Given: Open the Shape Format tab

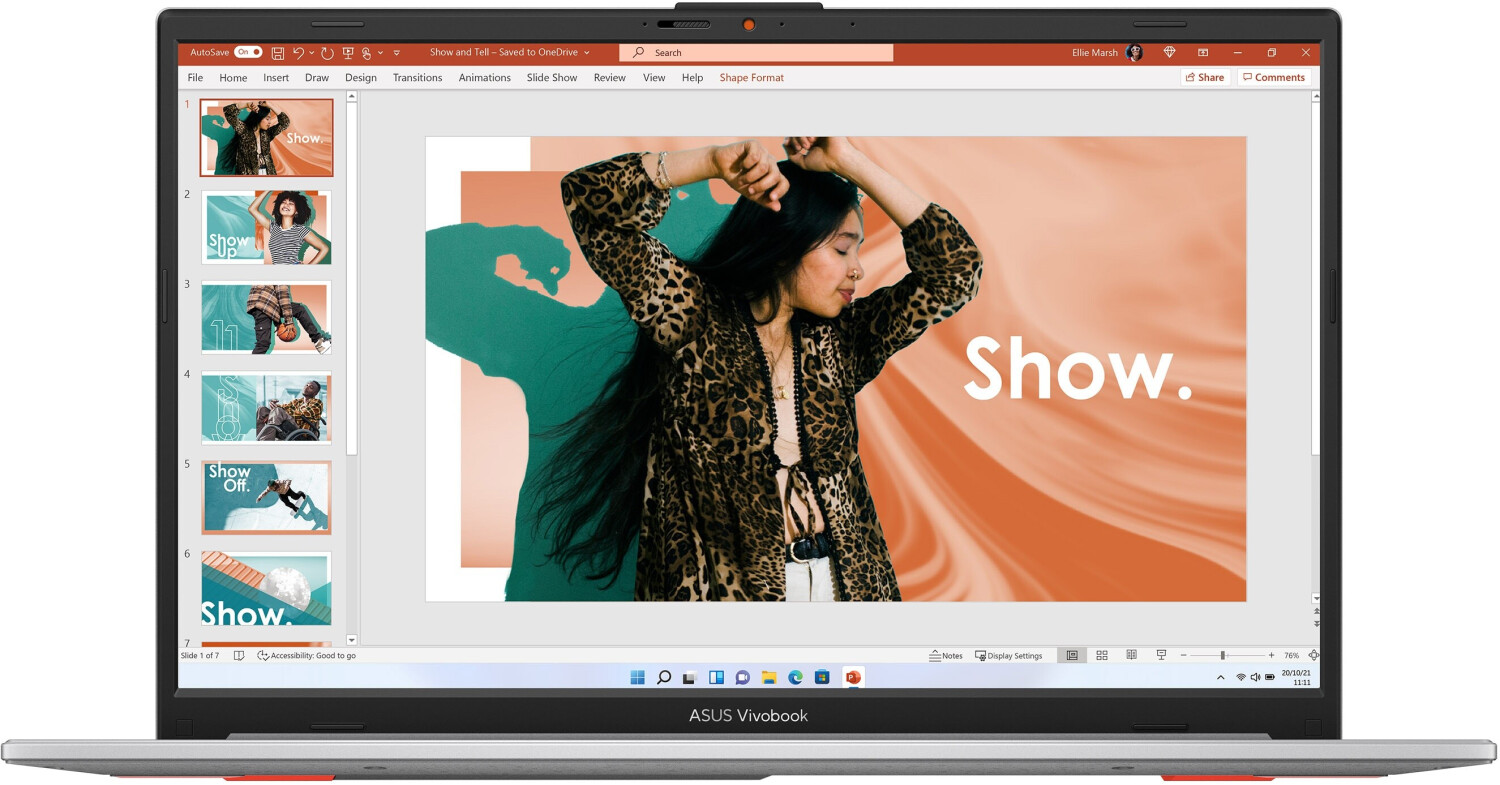Looking at the screenshot, I should pyautogui.click(x=751, y=78).
